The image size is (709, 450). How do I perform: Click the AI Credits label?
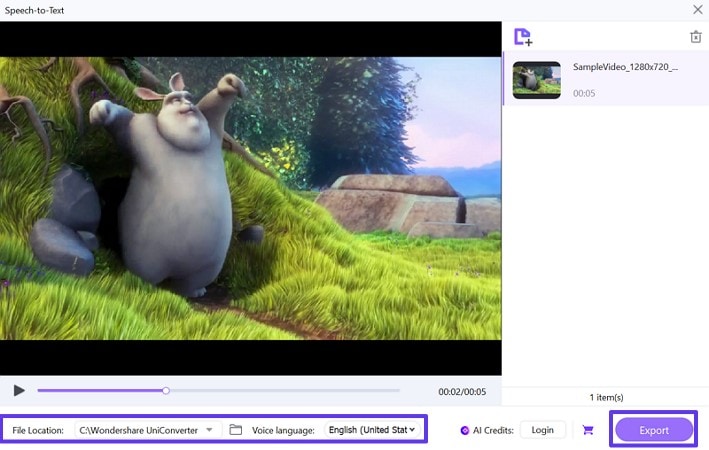493,430
